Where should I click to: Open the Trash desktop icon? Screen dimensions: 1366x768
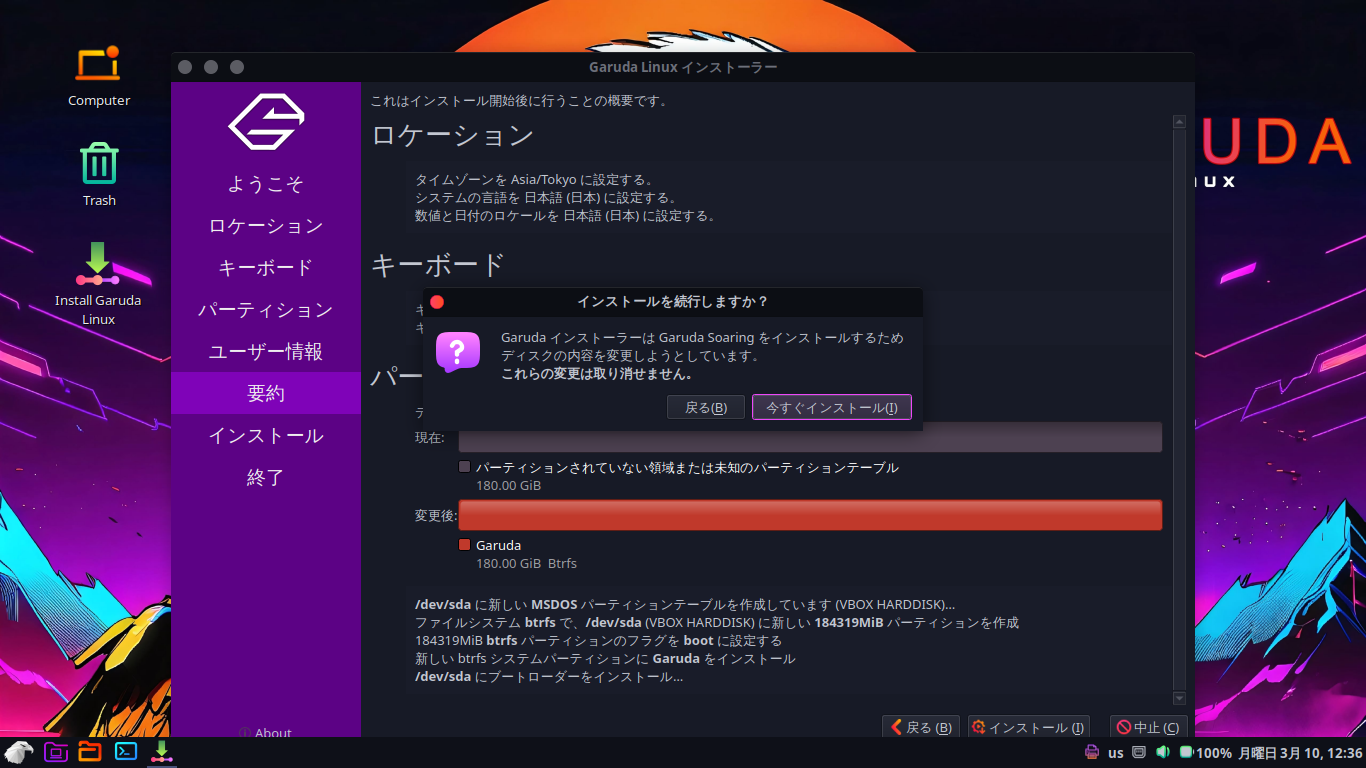click(x=99, y=173)
